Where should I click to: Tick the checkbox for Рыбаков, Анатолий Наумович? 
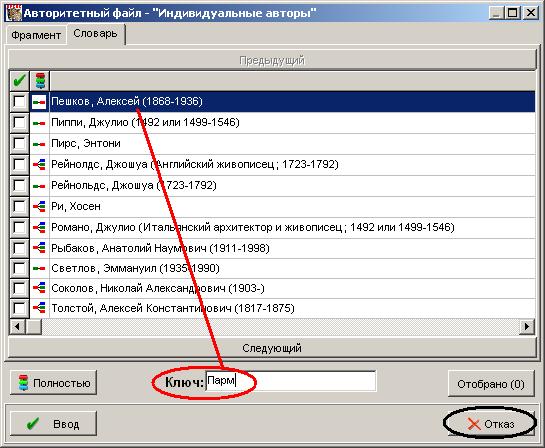click(x=19, y=248)
